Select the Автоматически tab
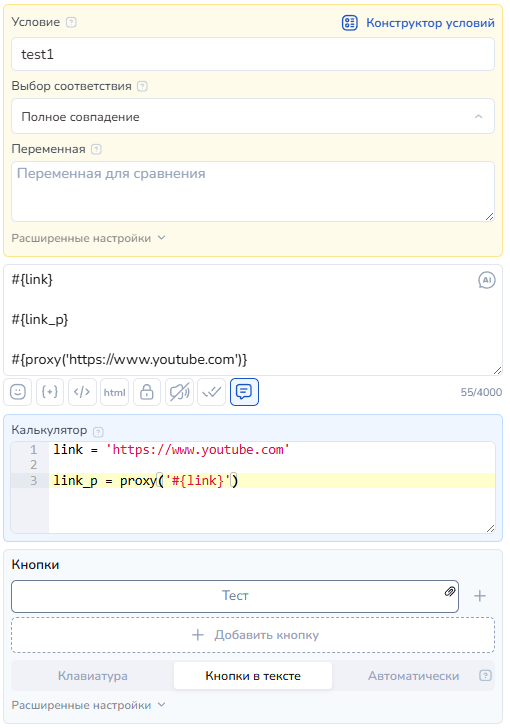 (413, 676)
